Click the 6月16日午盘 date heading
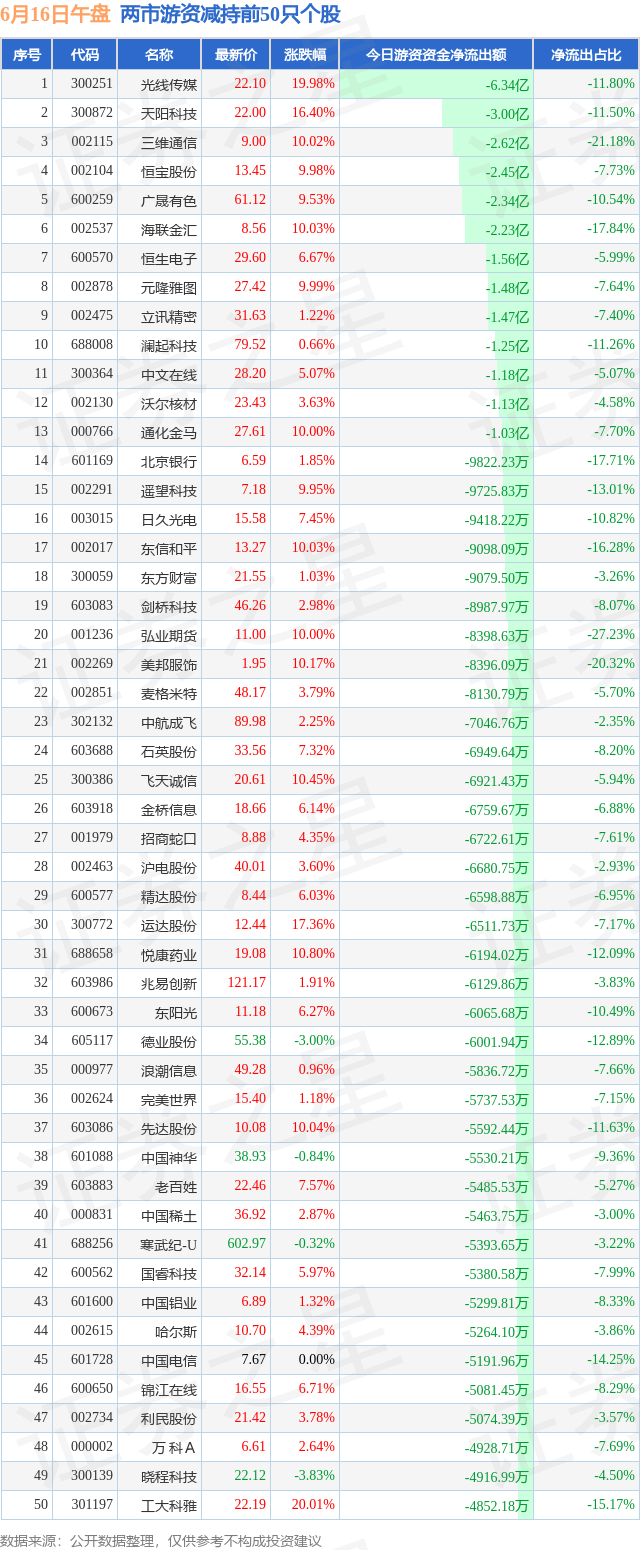640x1550 pixels. 56,15
